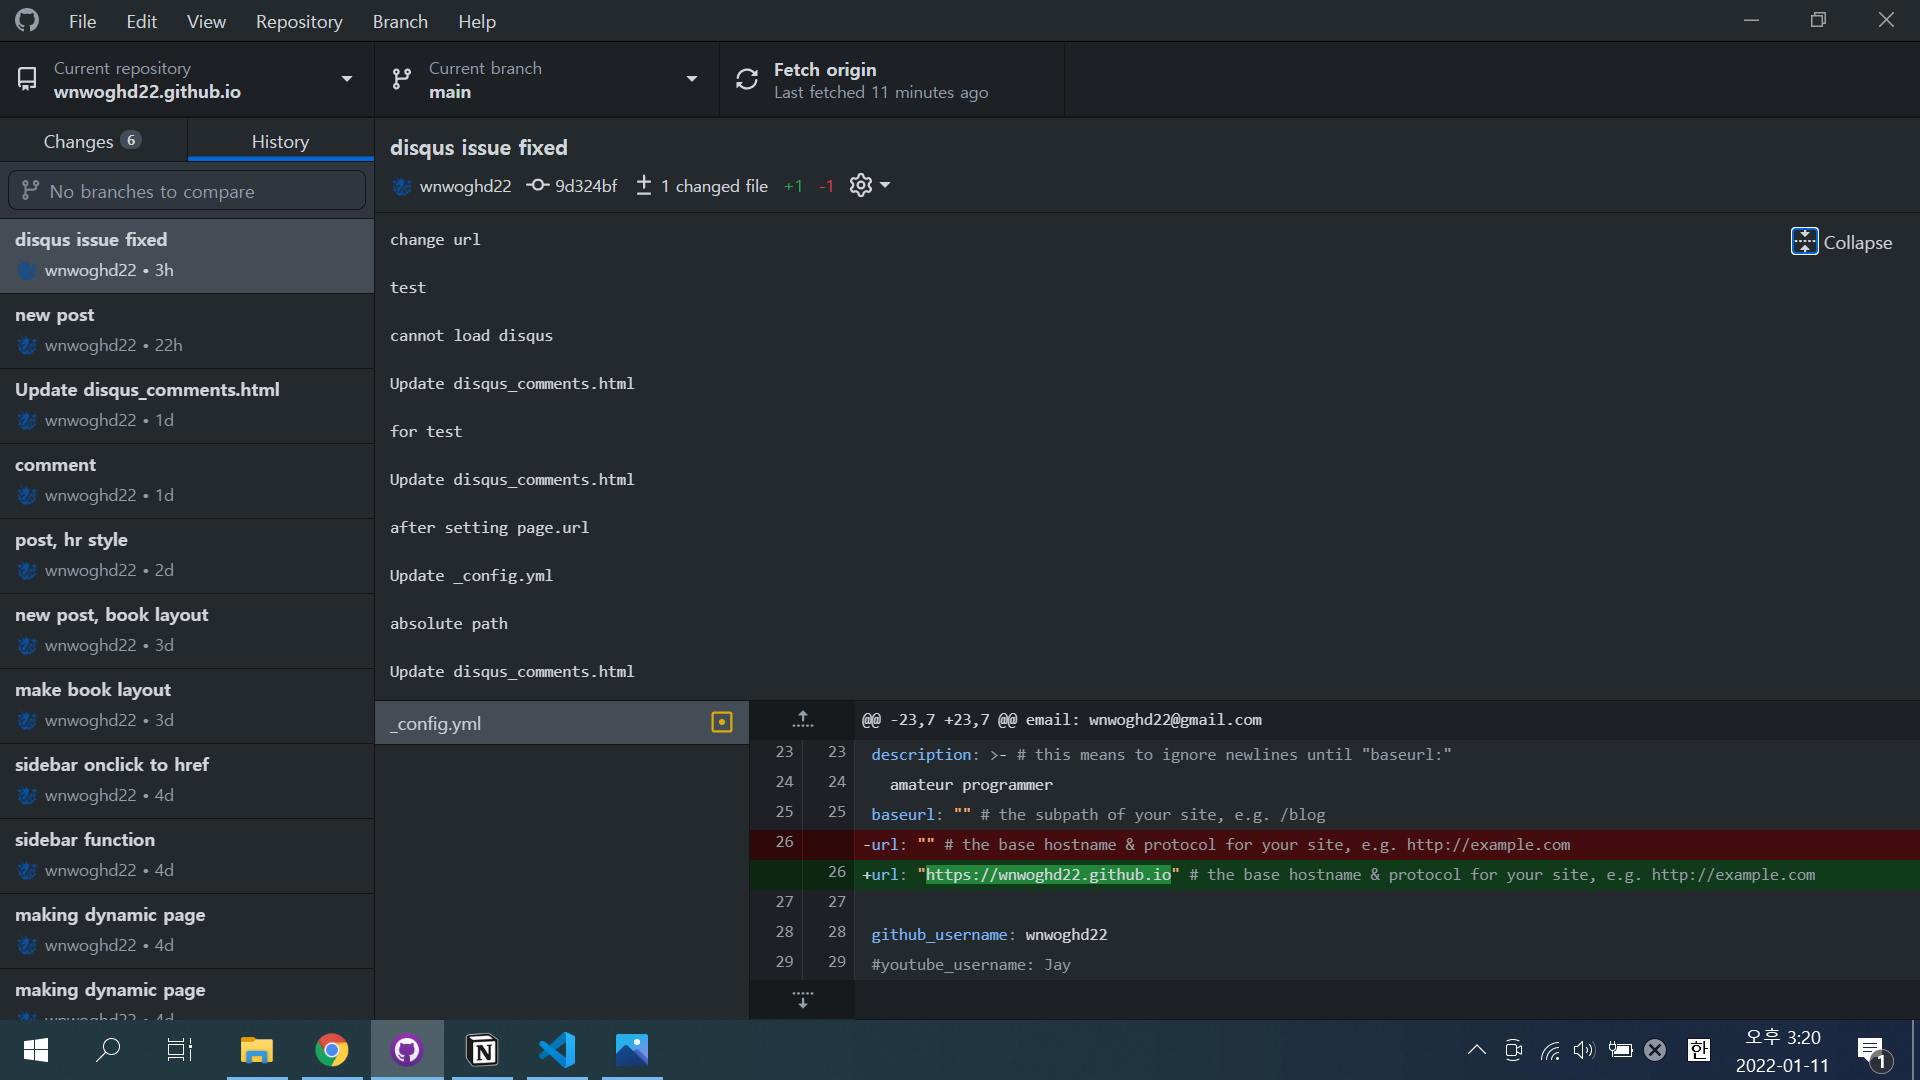The width and height of the screenshot is (1920, 1080).
Task: Open the Help menu
Action: pos(477,21)
